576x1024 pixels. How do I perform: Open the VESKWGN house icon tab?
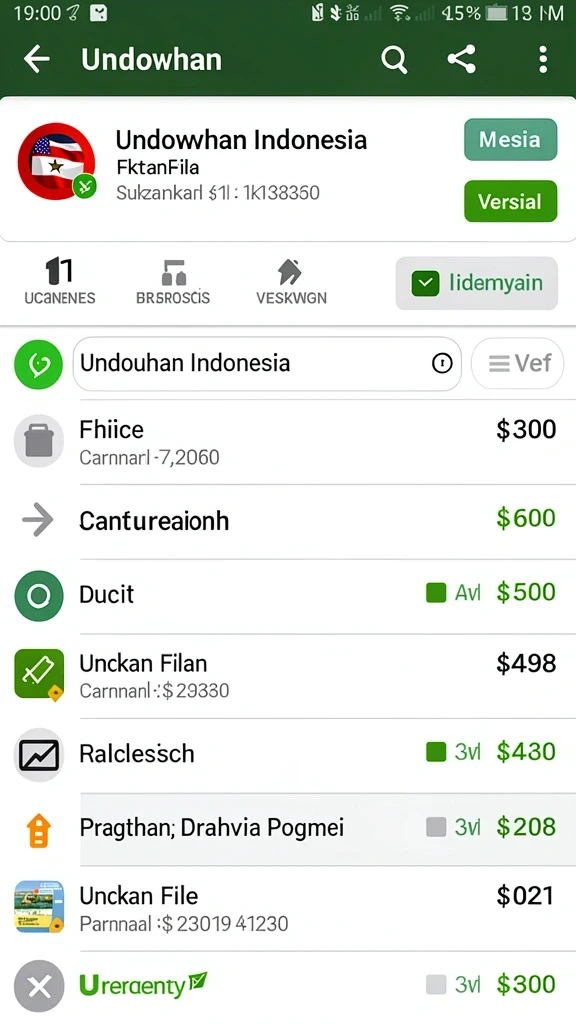pyautogui.click(x=291, y=281)
